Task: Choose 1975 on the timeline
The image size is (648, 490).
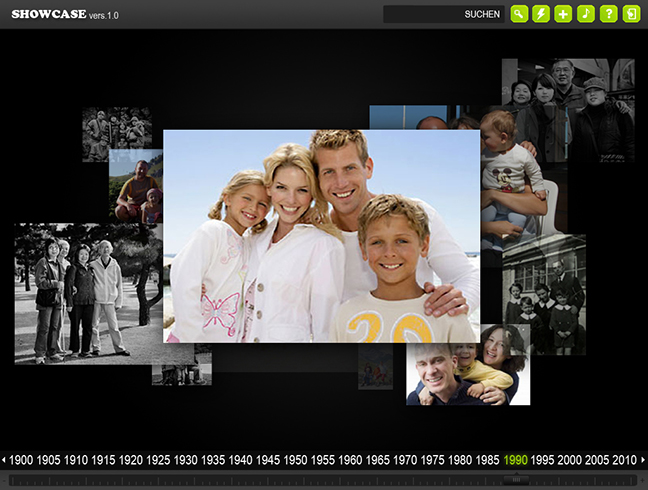Action: pyautogui.click(x=432, y=460)
